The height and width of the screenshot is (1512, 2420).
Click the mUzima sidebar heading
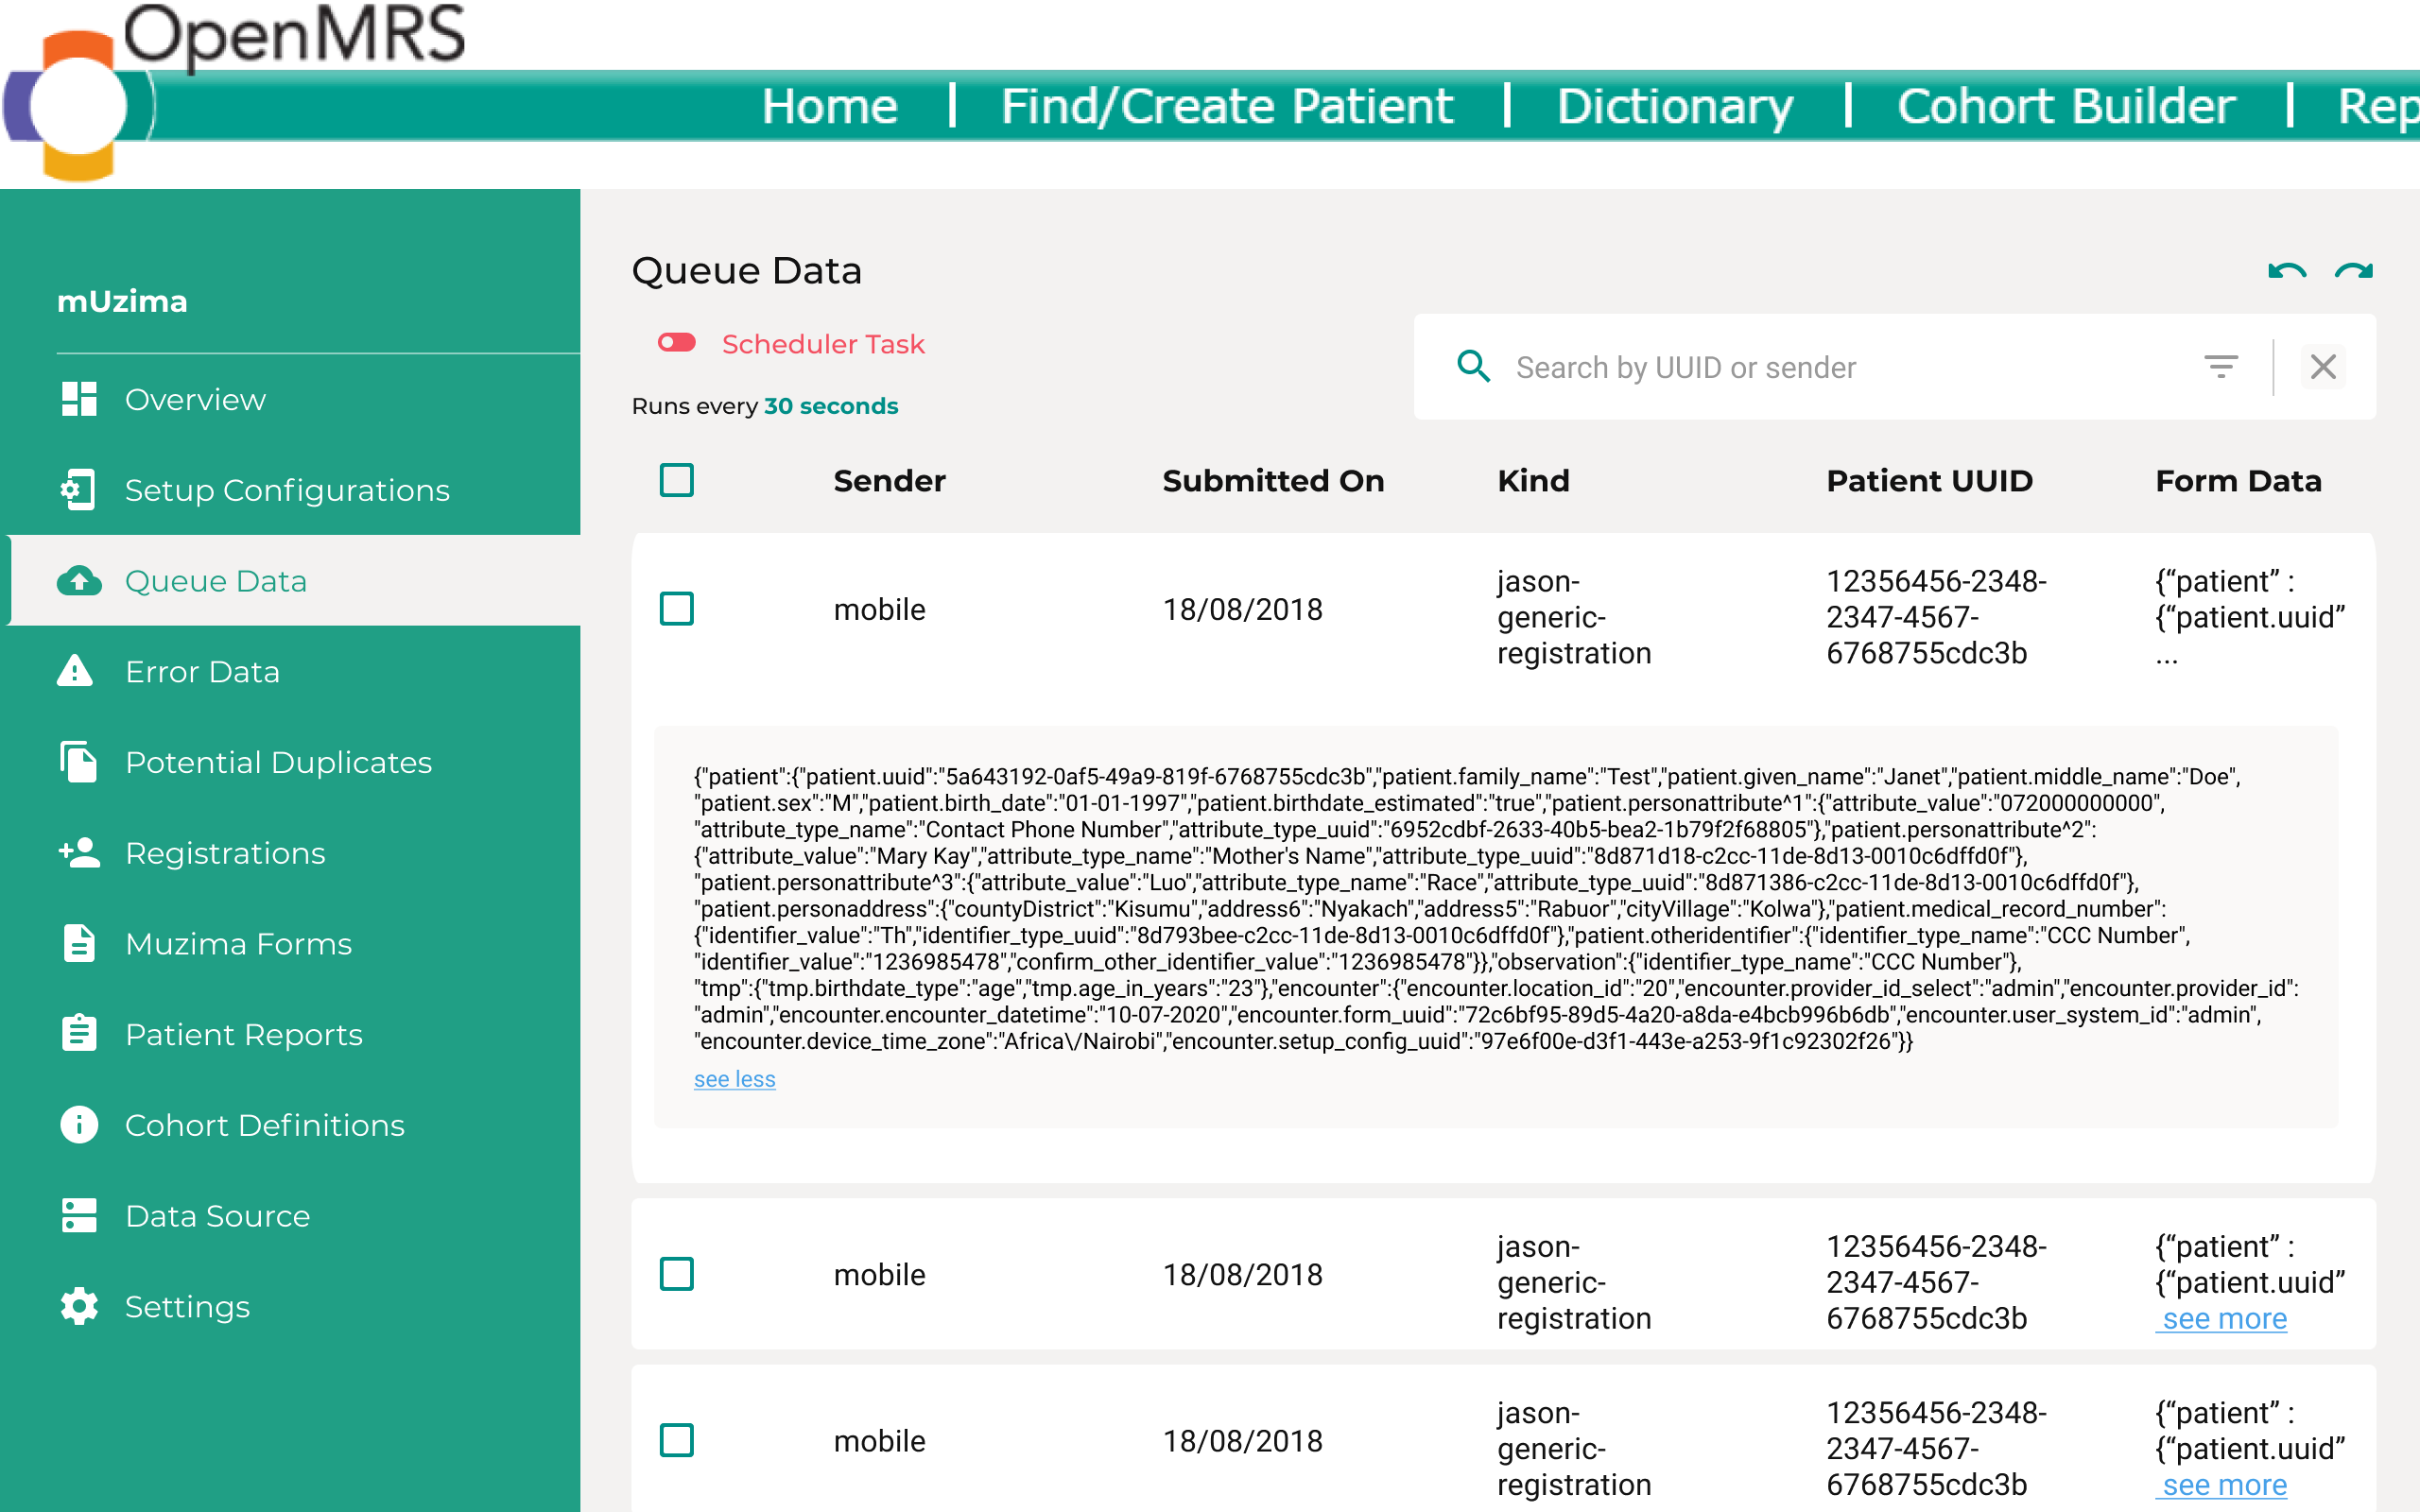coord(122,301)
